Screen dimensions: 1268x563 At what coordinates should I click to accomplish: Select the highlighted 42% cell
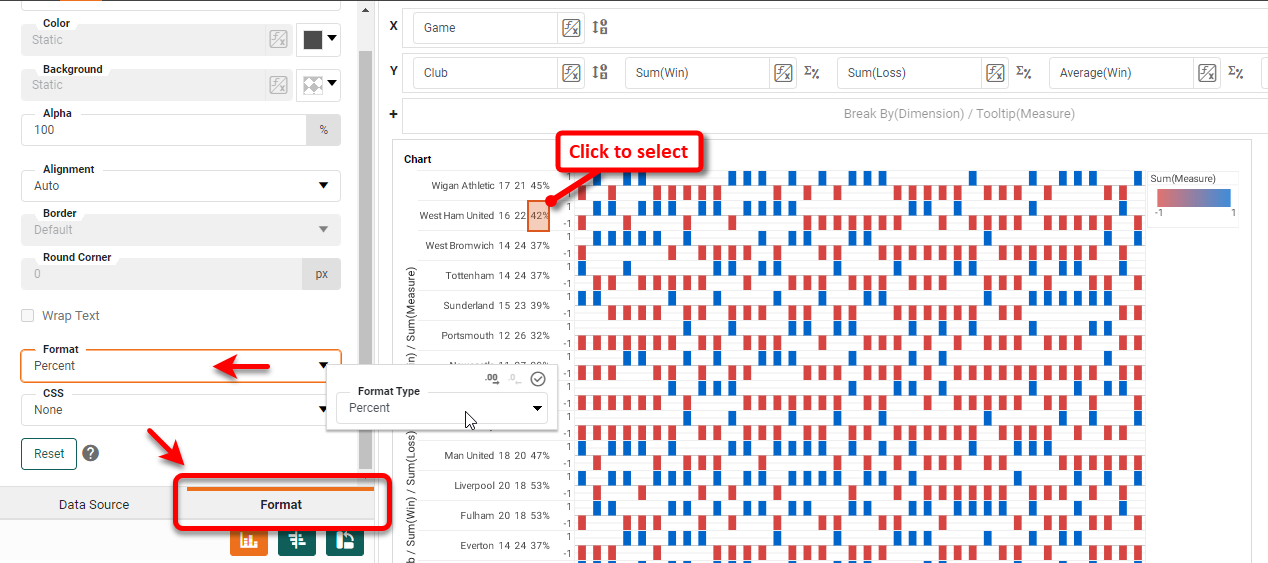coord(539,215)
